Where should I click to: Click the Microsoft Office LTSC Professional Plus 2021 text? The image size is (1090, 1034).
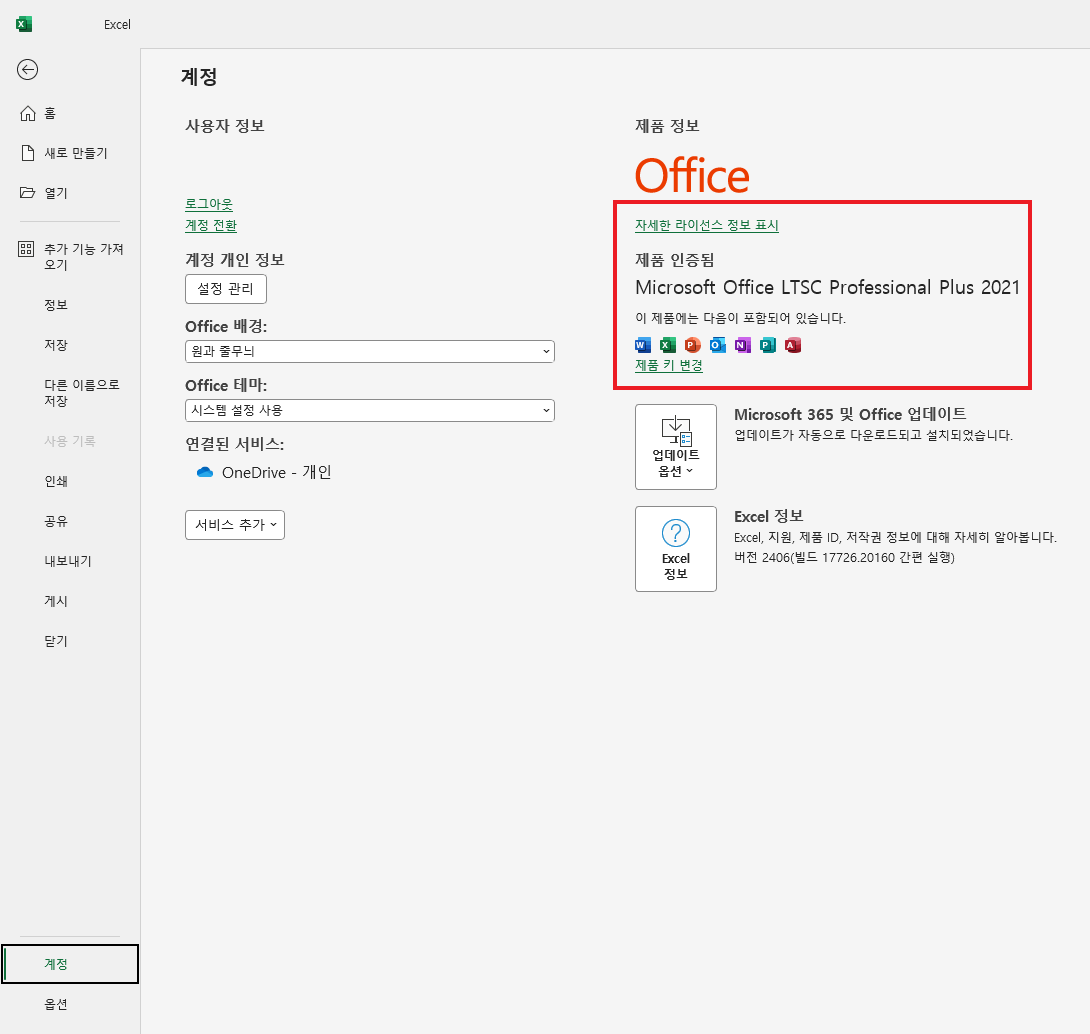pyautogui.click(x=827, y=287)
